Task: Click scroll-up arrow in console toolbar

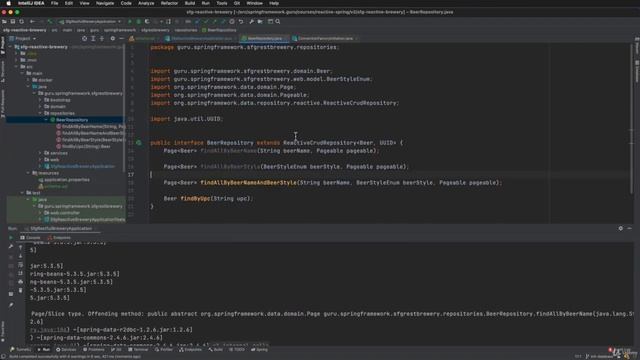Action: (20, 247)
